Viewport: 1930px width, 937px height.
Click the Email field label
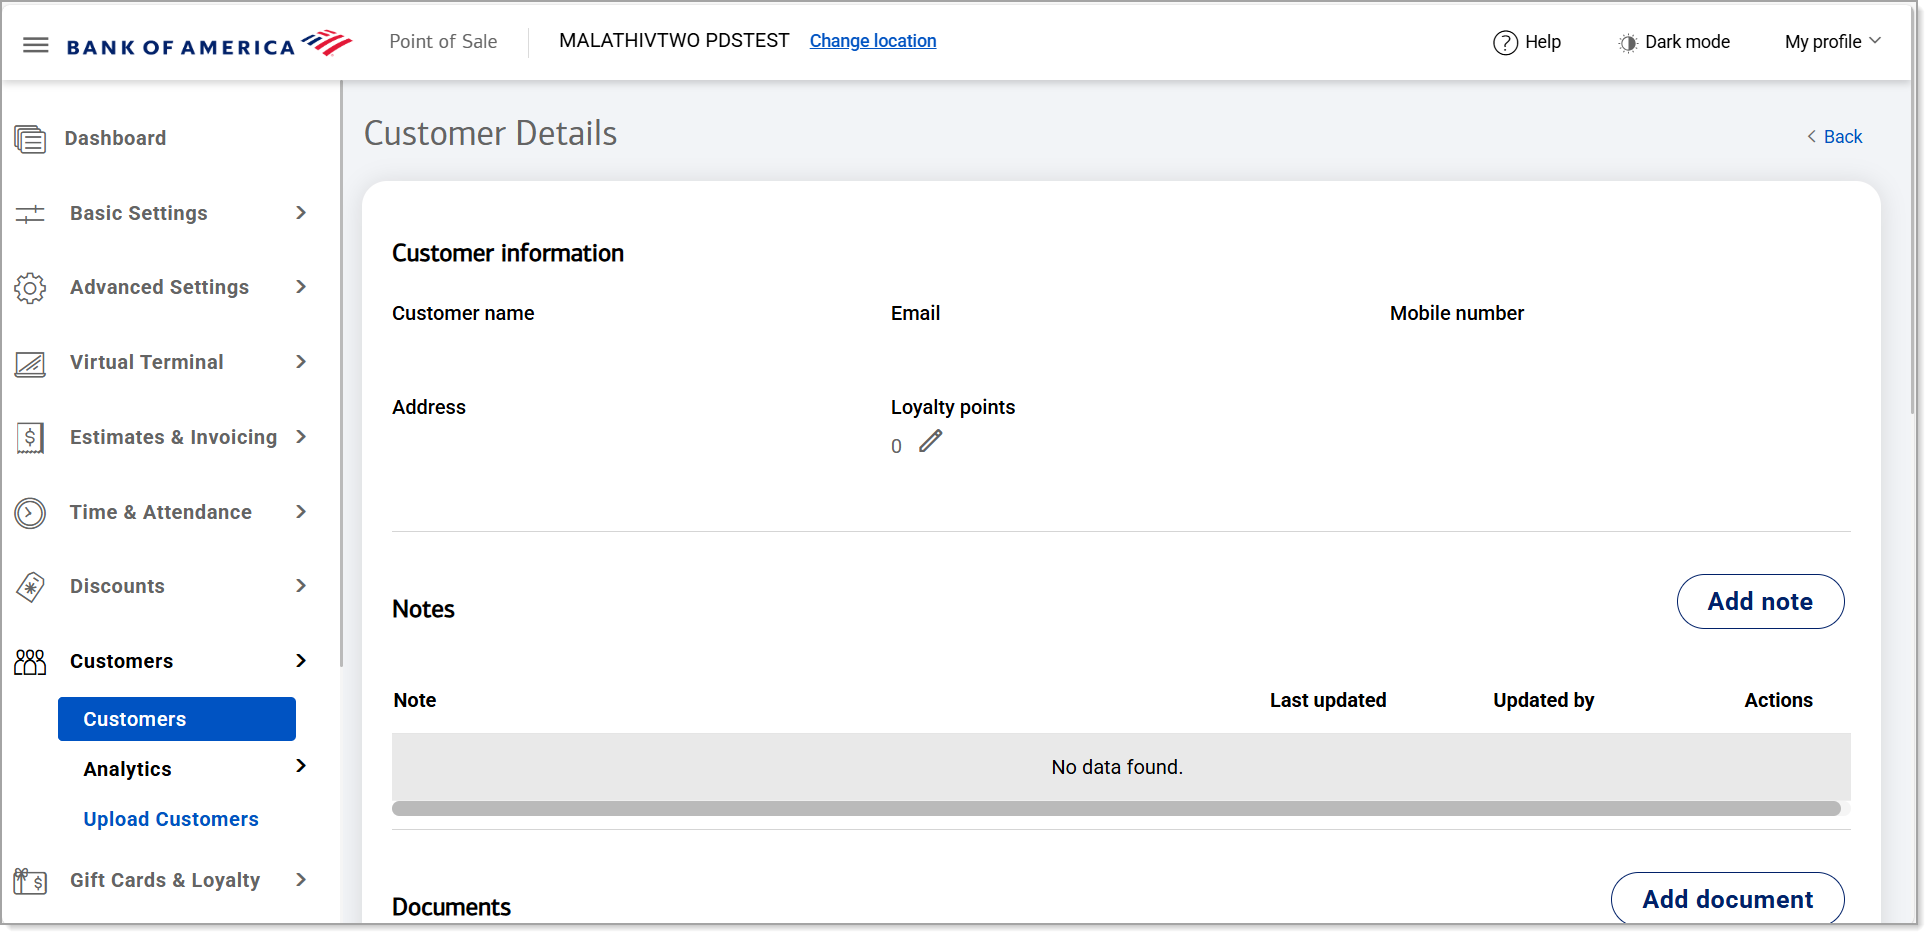click(x=915, y=313)
